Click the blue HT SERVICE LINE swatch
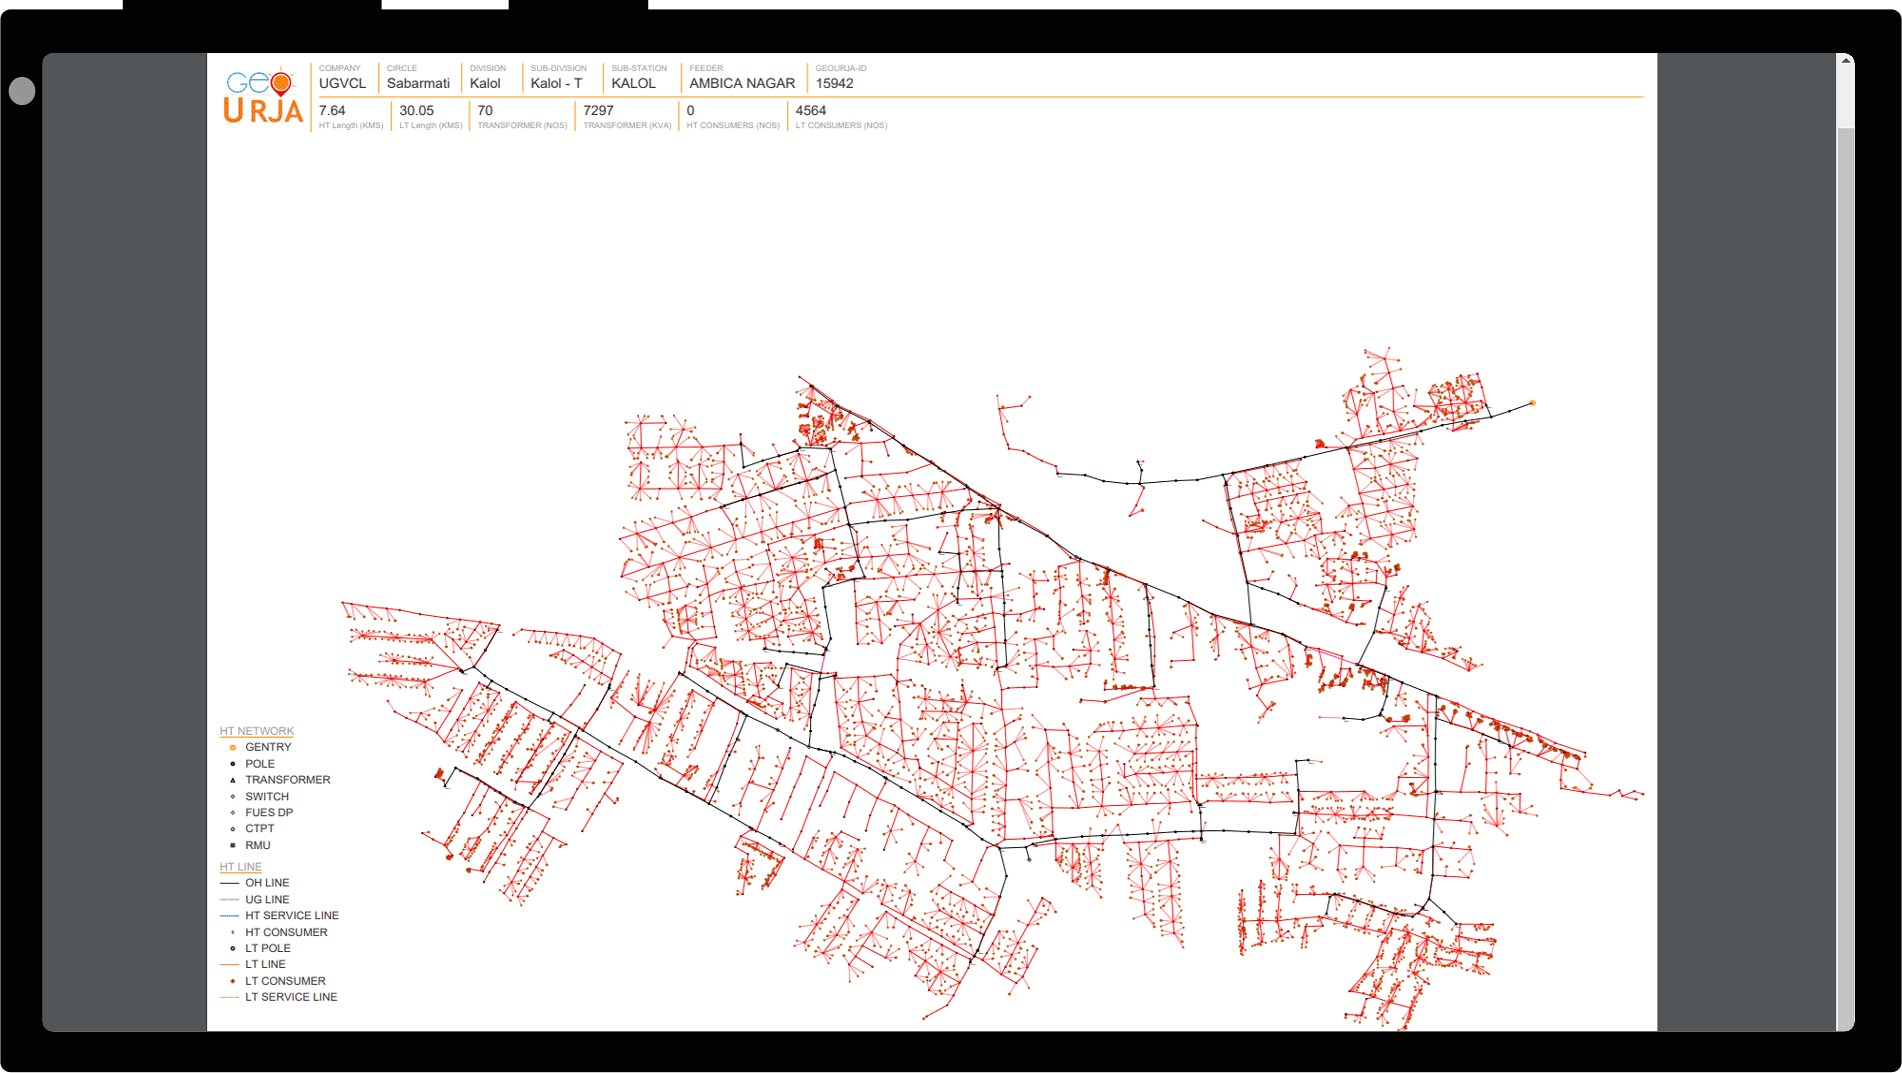Image resolution: width=1902 pixels, height=1073 pixels. (229, 916)
